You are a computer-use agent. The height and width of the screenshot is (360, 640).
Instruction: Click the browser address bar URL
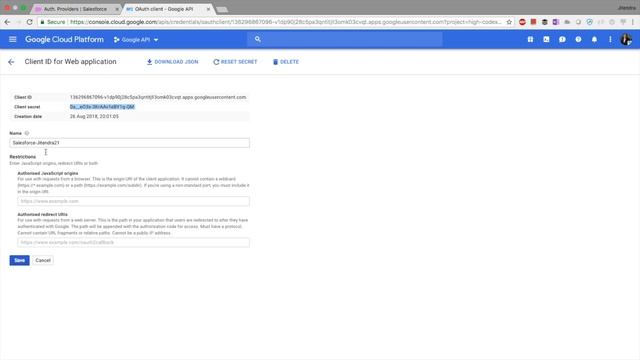(286, 22)
